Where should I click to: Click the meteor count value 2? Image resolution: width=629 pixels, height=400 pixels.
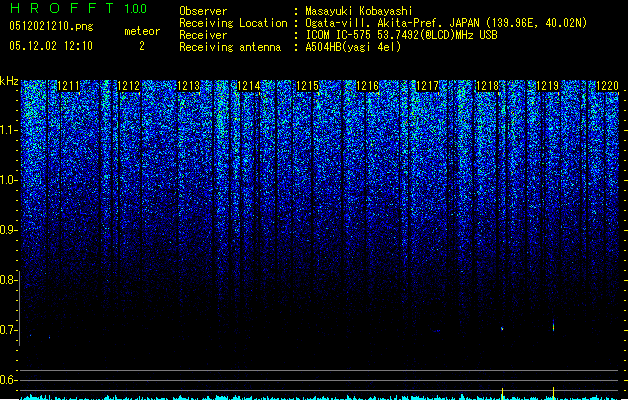tap(142, 46)
